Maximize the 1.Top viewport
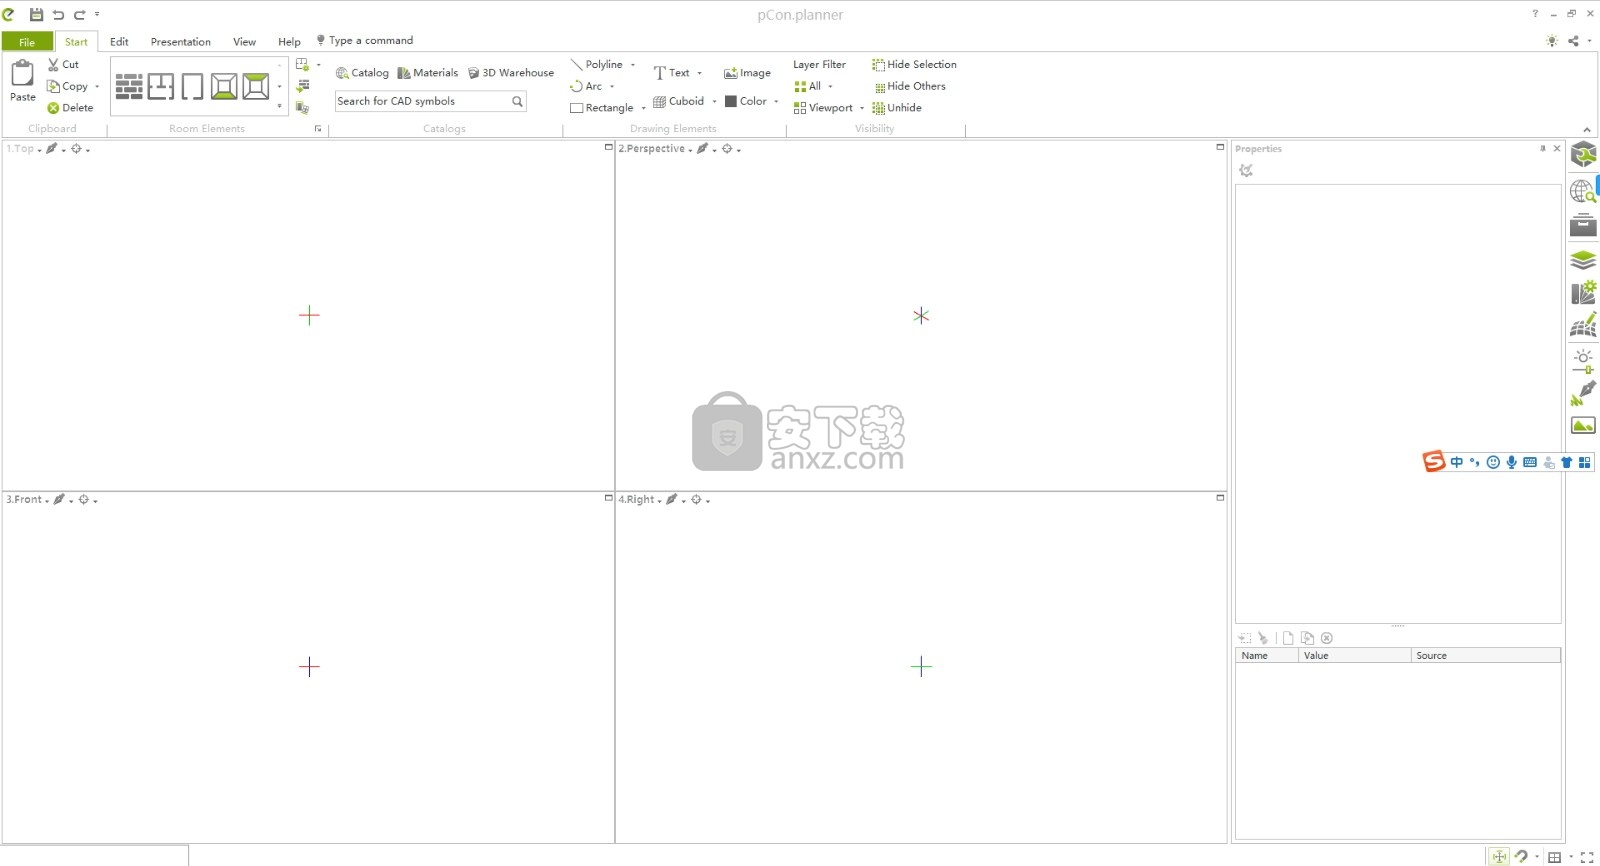This screenshot has width=1600, height=866. (x=608, y=147)
